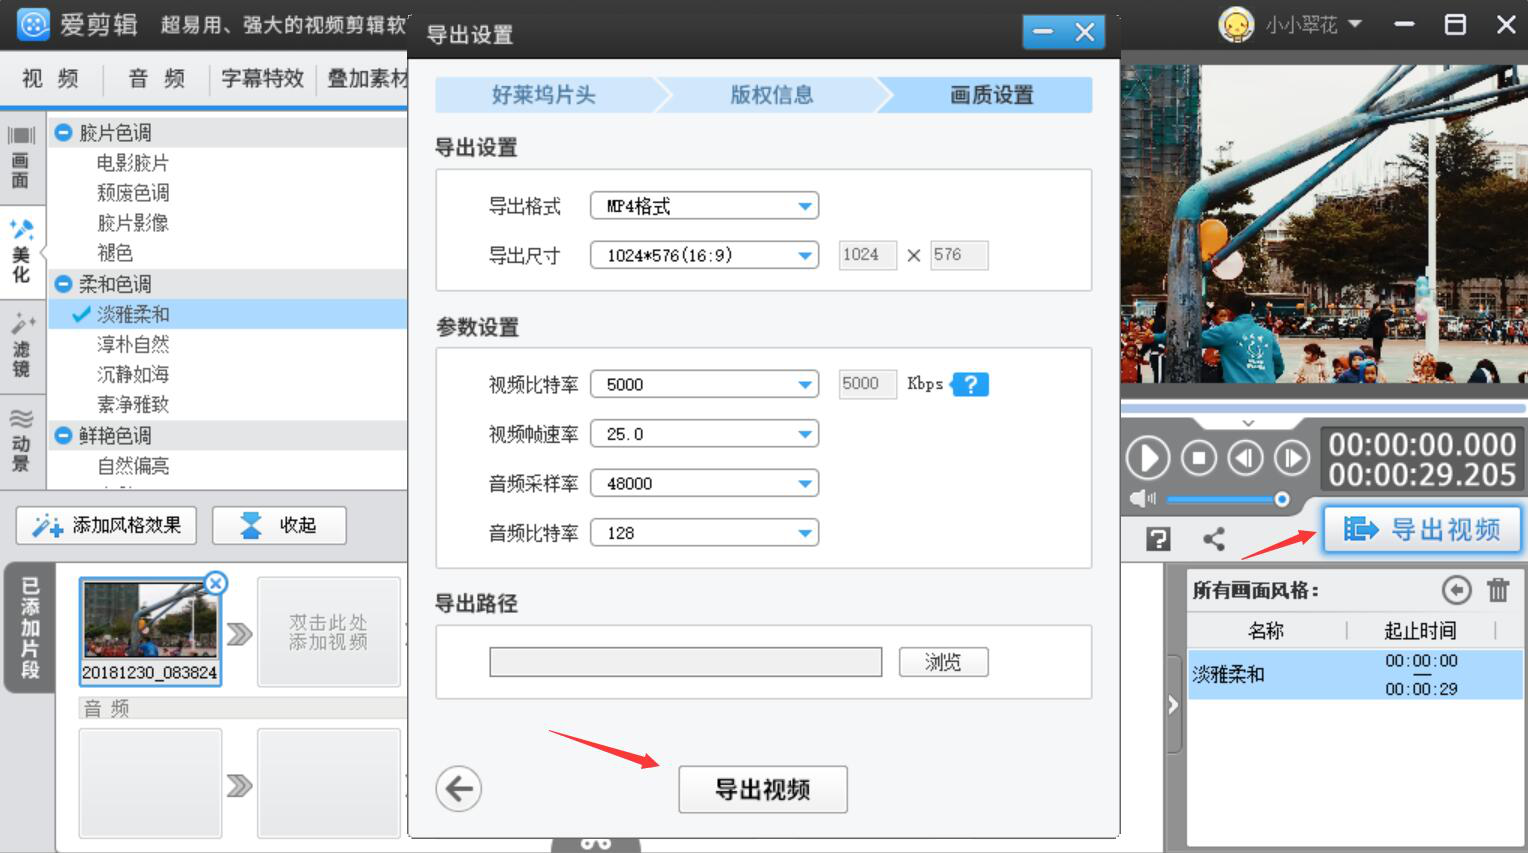The width and height of the screenshot is (1528, 853).
Task: Delete the selected style with the trash icon
Action: [1497, 590]
